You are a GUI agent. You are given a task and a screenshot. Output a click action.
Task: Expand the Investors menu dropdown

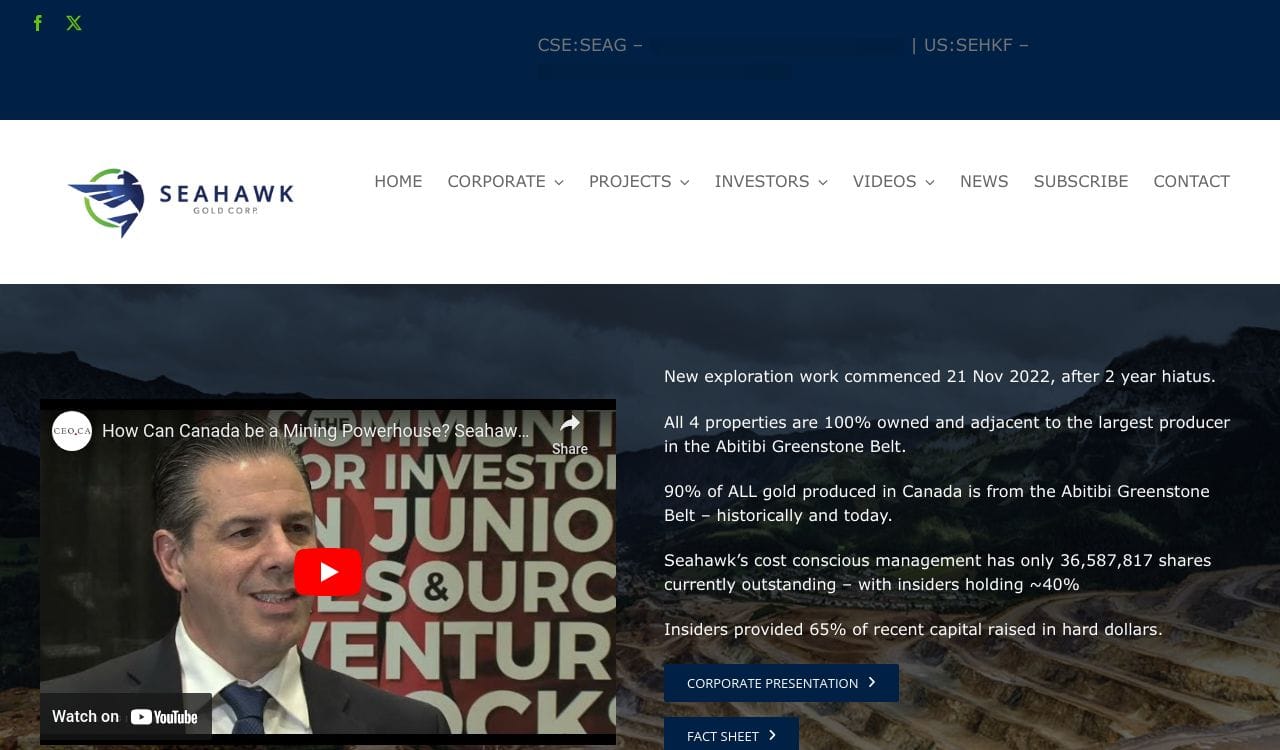tap(822, 182)
